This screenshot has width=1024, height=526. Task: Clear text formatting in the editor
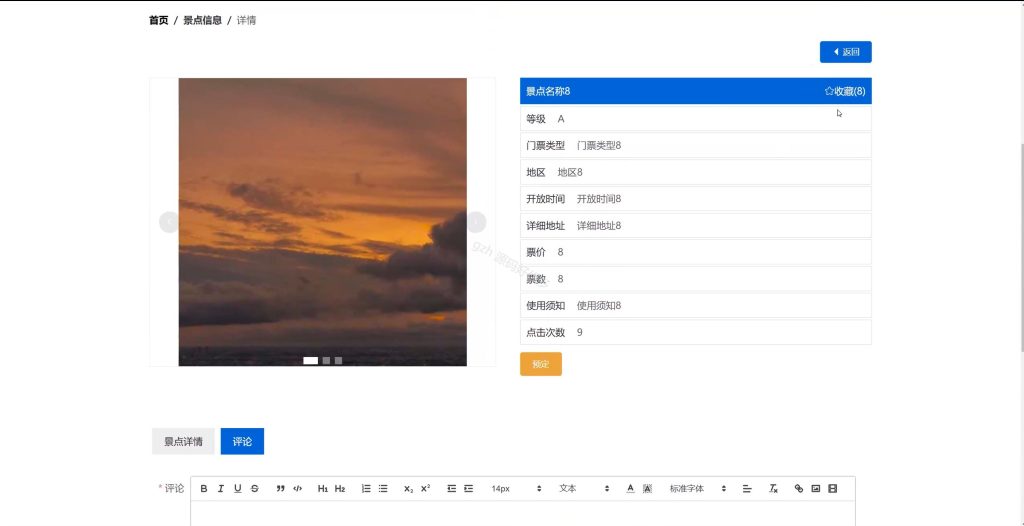point(773,488)
